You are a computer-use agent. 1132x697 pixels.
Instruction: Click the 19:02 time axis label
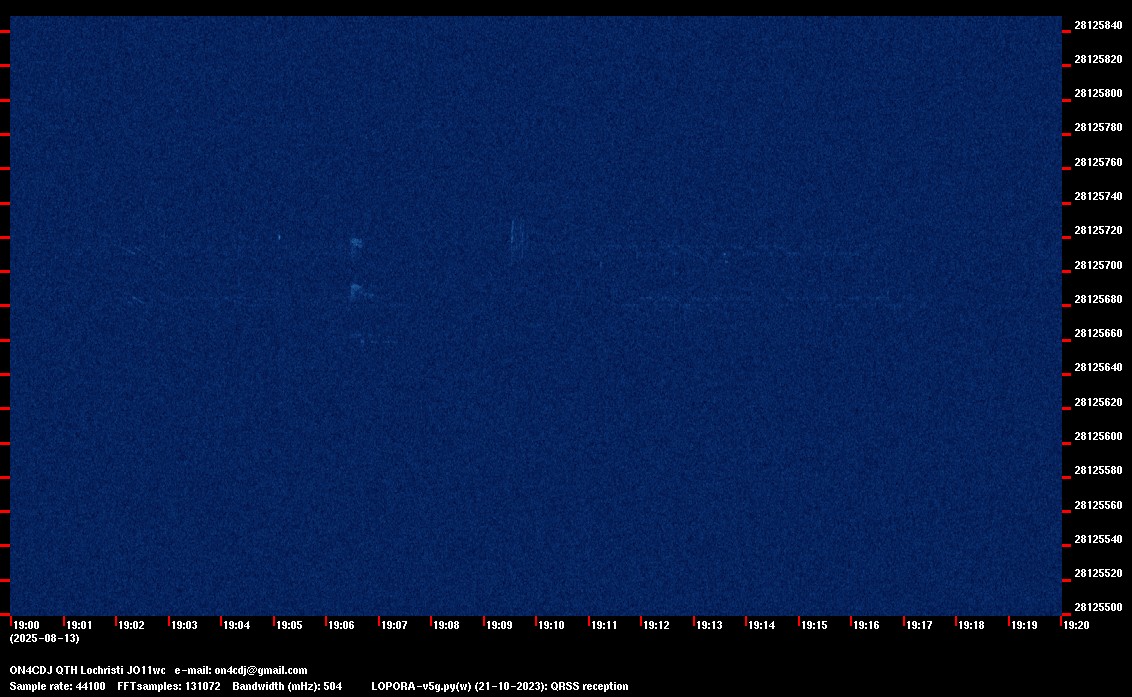pyautogui.click(x=131, y=625)
